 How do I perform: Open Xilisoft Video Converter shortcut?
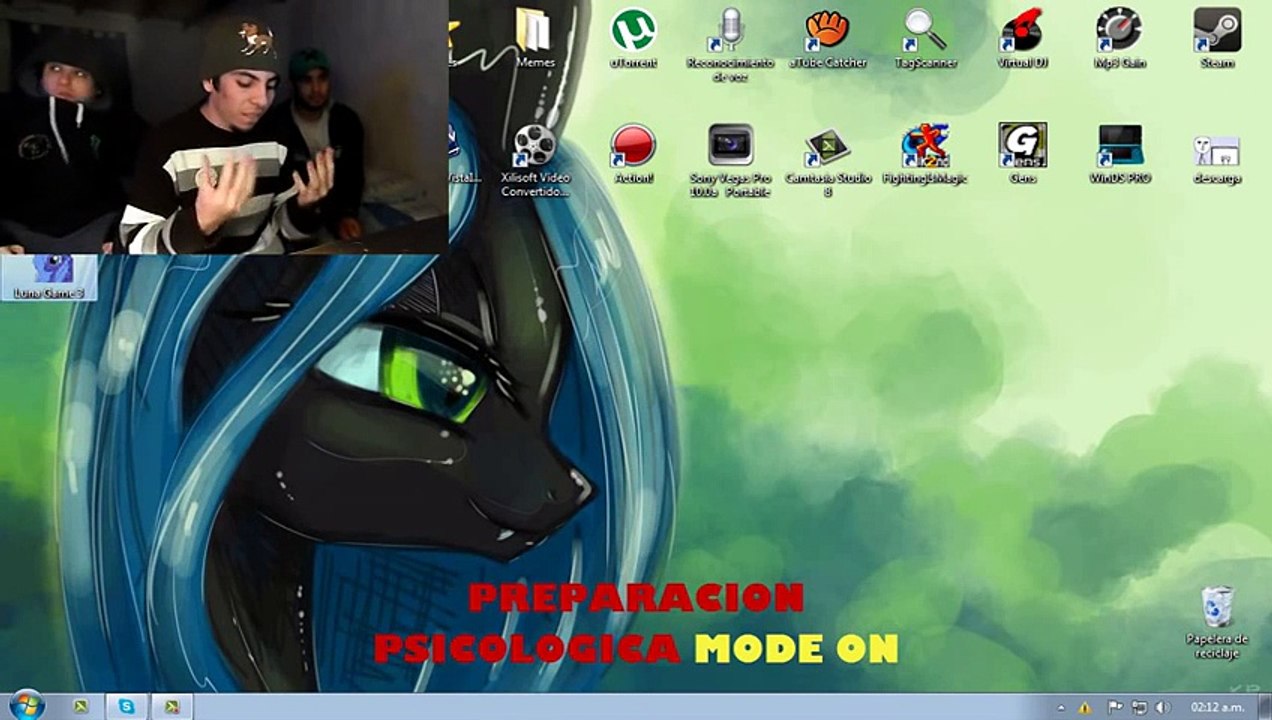click(x=535, y=160)
